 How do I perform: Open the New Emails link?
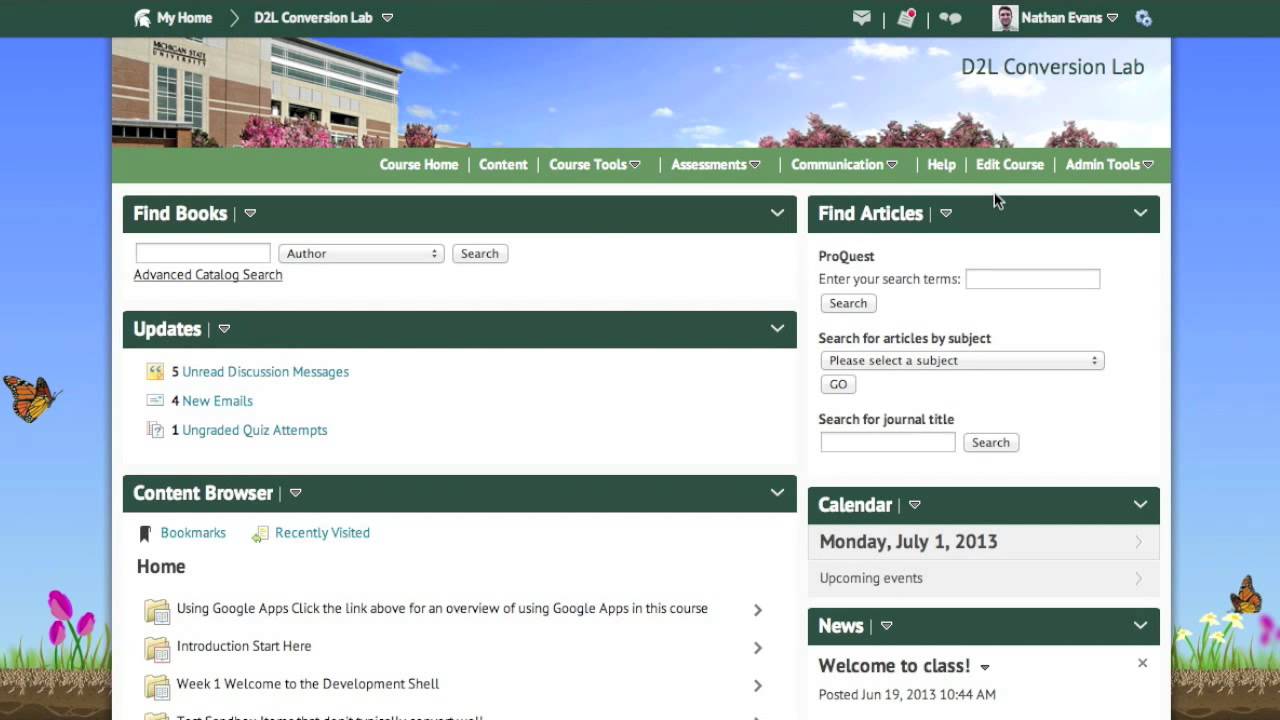coord(217,401)
